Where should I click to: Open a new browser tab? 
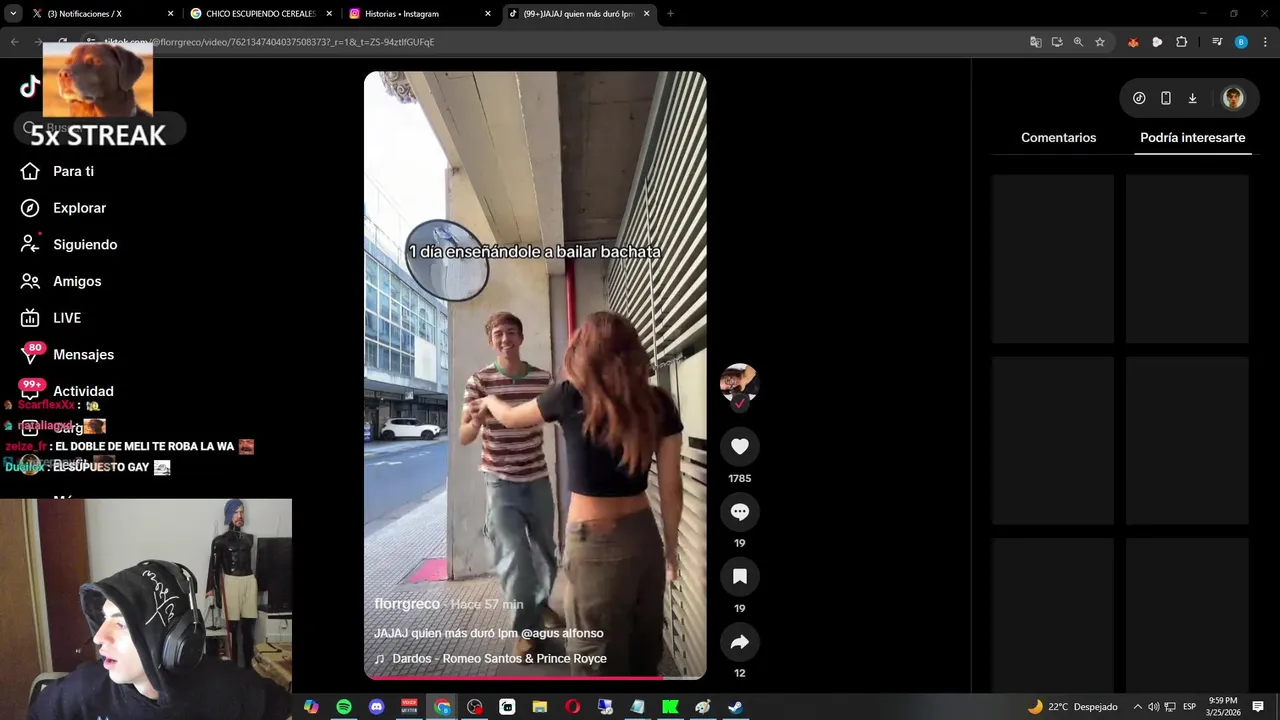tap(670, 14)
